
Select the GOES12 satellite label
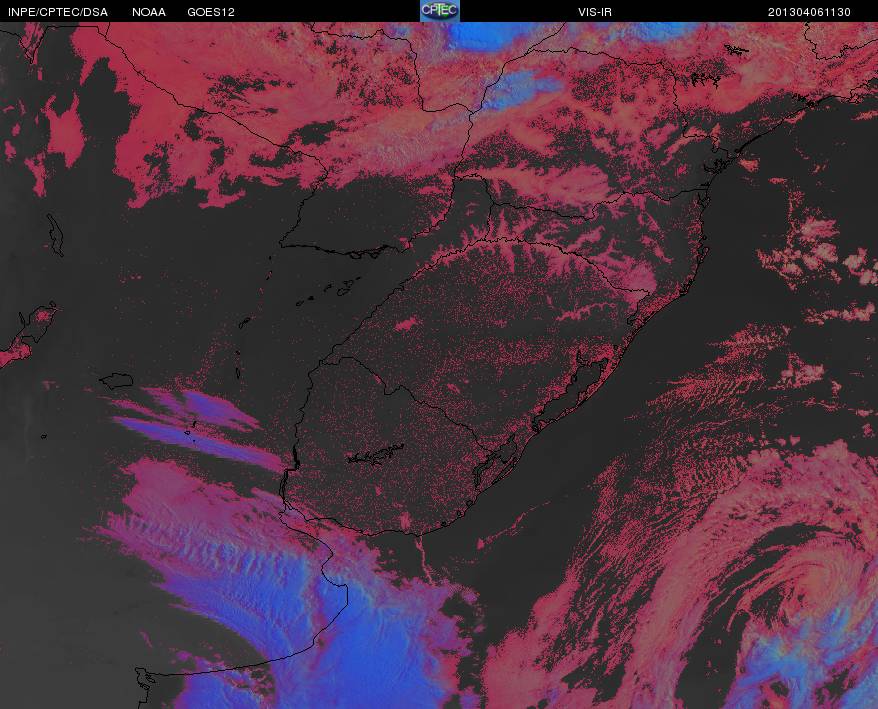(211, 12)
